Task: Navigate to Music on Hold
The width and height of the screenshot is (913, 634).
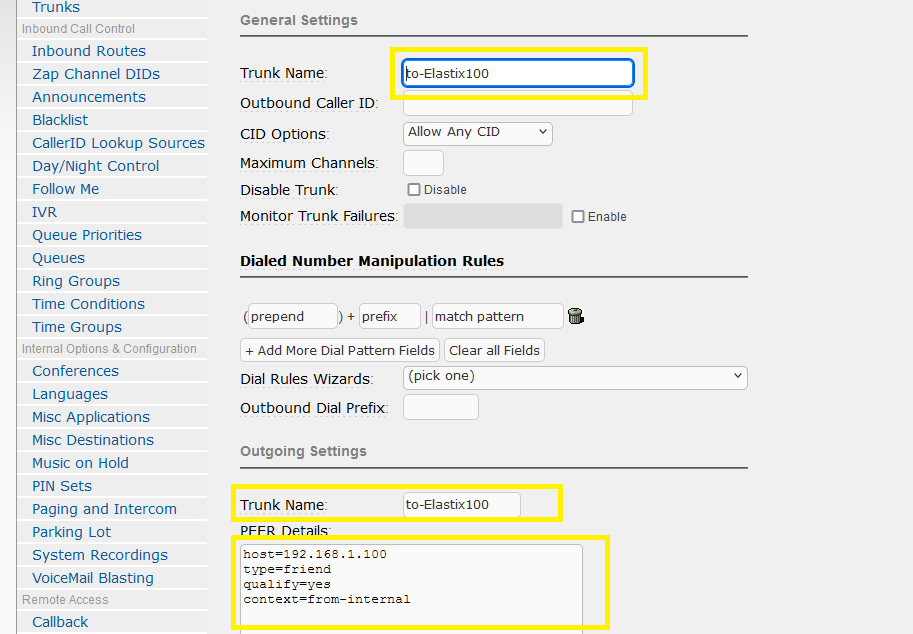Action: tap(80, 463)
